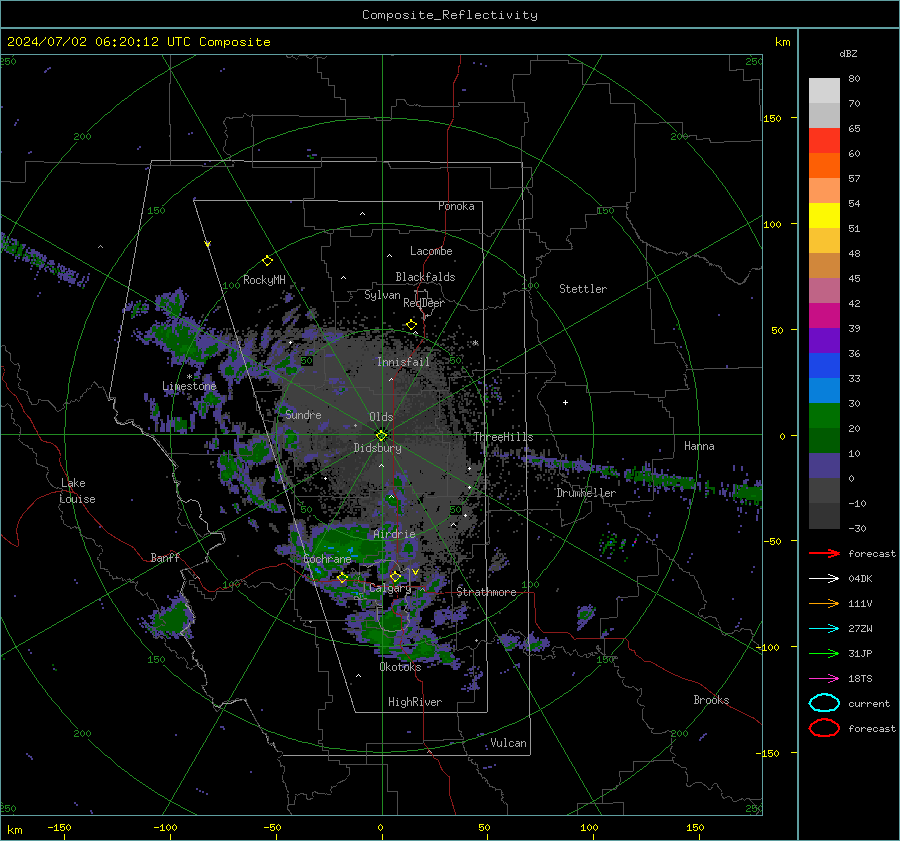Click the orange 111V arrow icon
This screenshot has width=900, height=841.
[824, 603]
